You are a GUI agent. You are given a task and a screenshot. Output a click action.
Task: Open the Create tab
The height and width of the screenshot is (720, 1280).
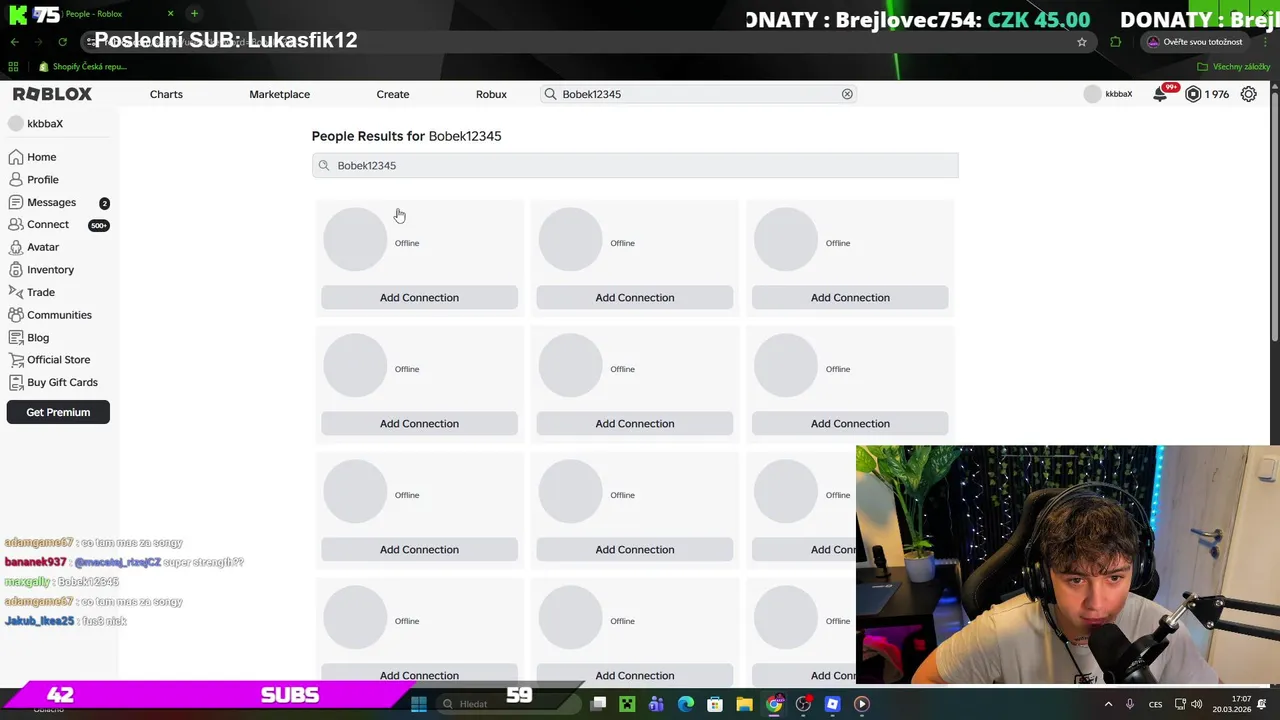(393, 94)
